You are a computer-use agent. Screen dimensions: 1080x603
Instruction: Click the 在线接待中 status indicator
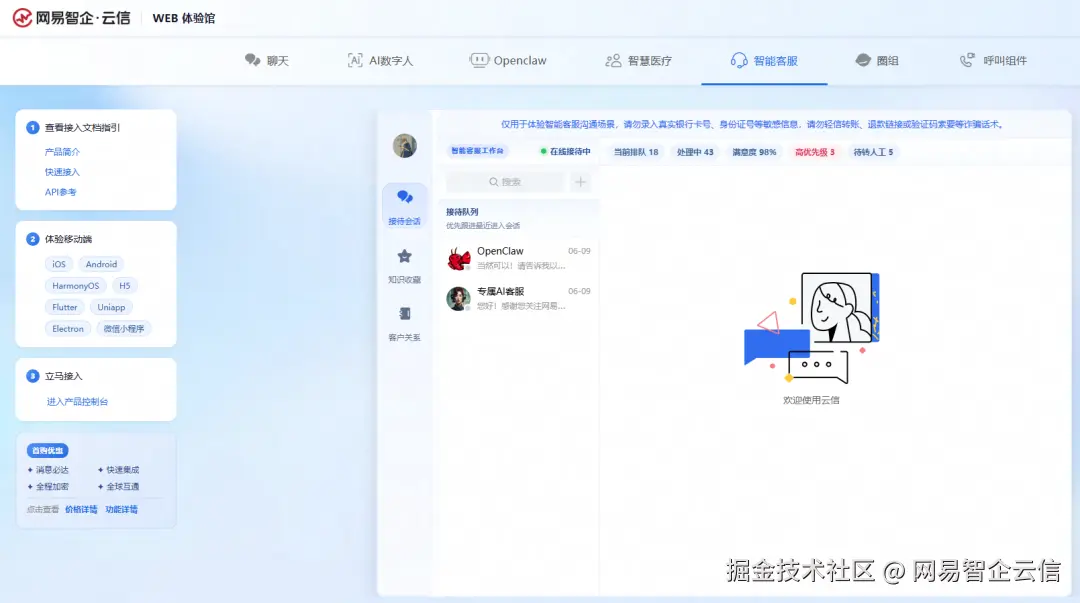click(565, 152)
